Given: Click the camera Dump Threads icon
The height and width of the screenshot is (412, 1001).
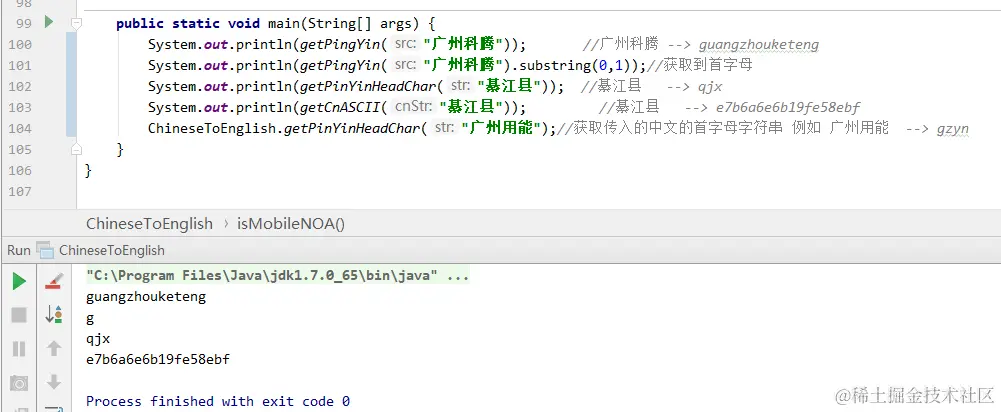Looking at the screenshot, I should (x=19, y=383).
